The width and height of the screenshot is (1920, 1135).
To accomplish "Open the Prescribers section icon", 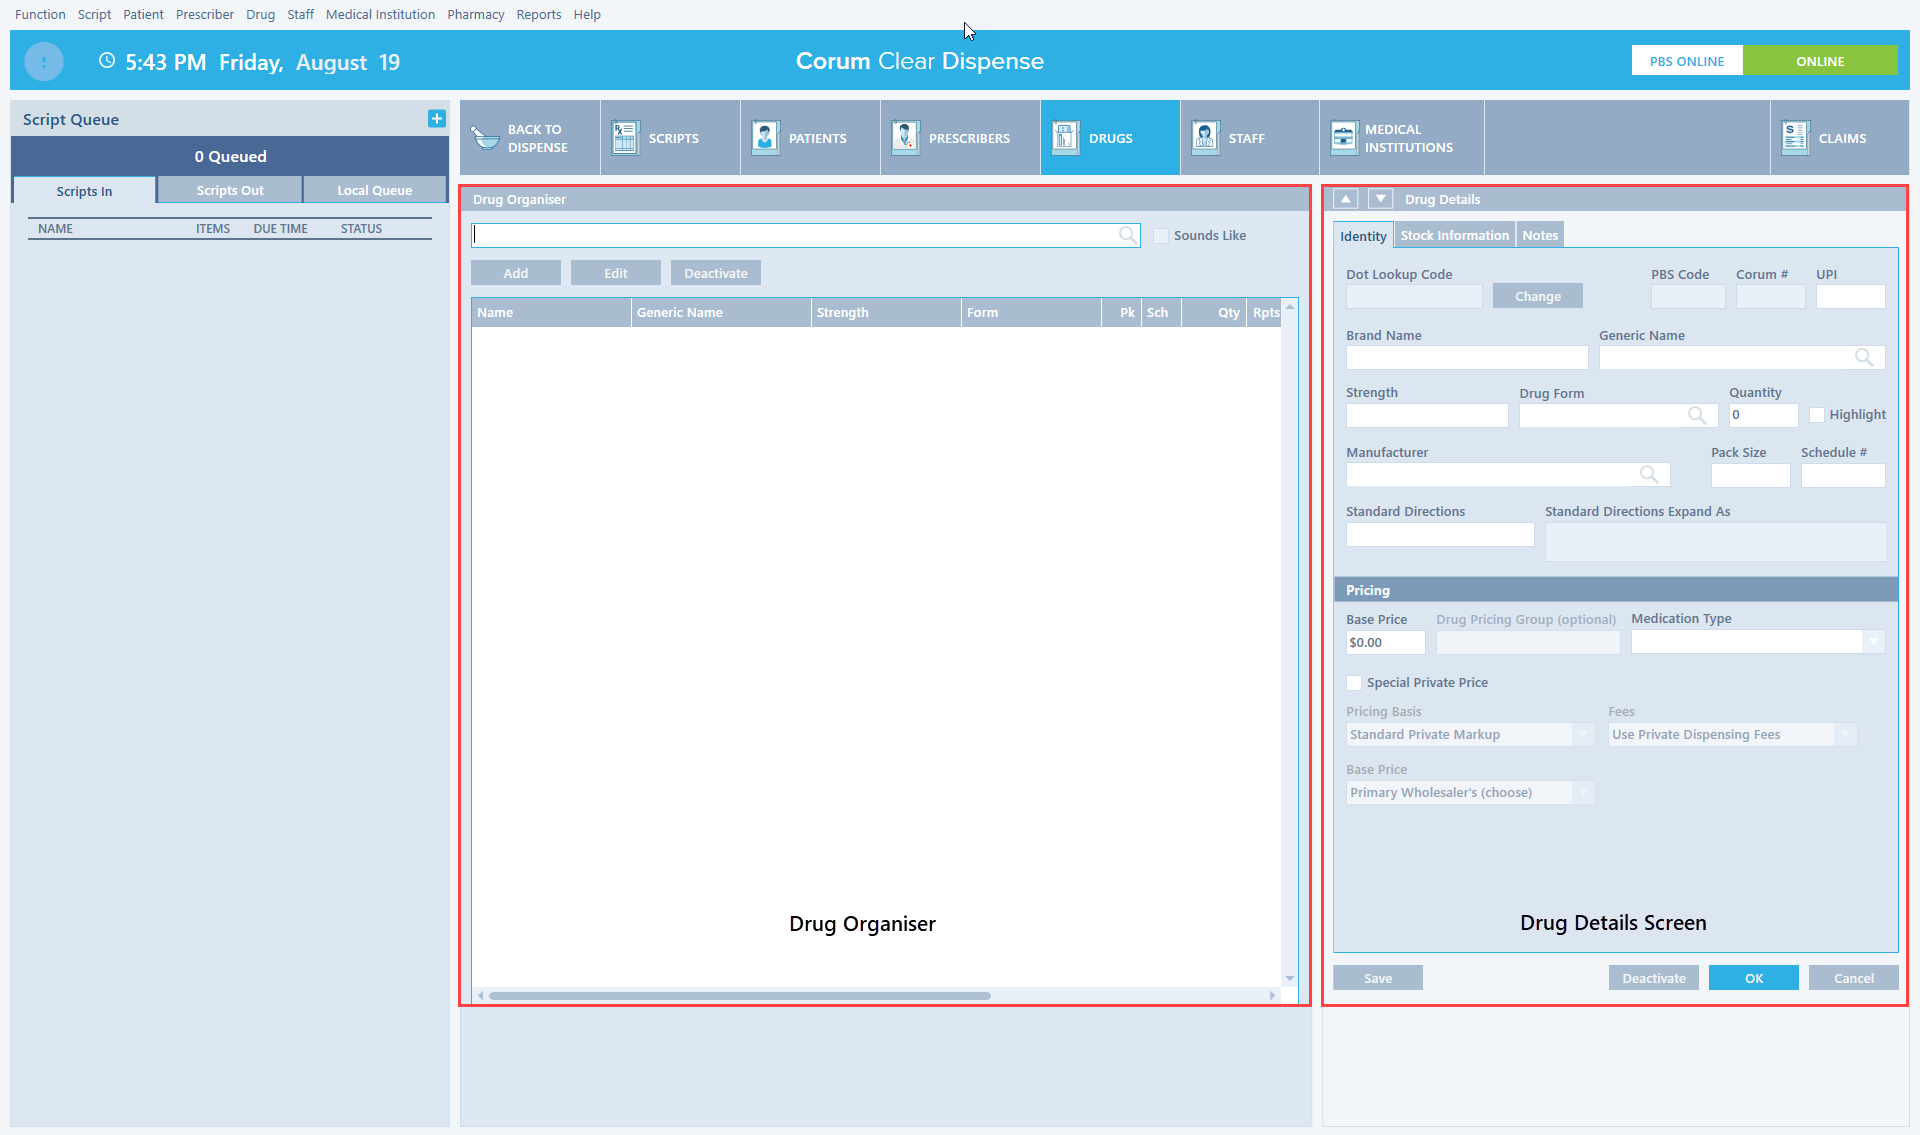I will click(905, 138).
